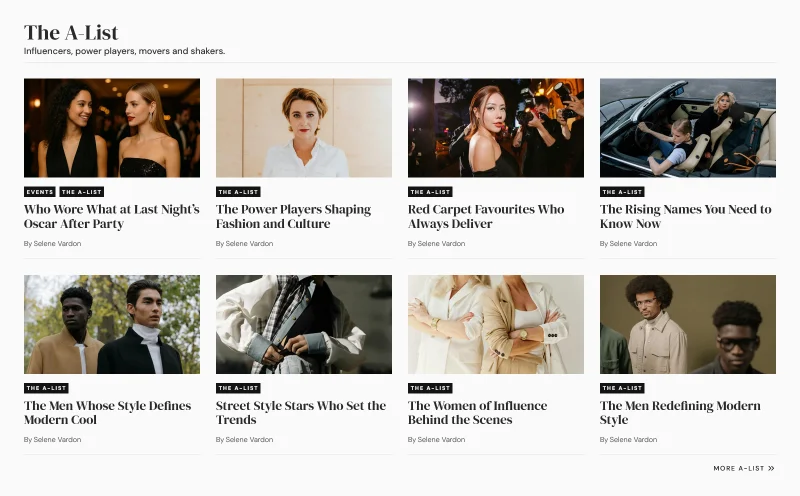Open the Oscar After Party article headline
The width and height of the screenshot is (800, 496).
(x=112, y=216)
